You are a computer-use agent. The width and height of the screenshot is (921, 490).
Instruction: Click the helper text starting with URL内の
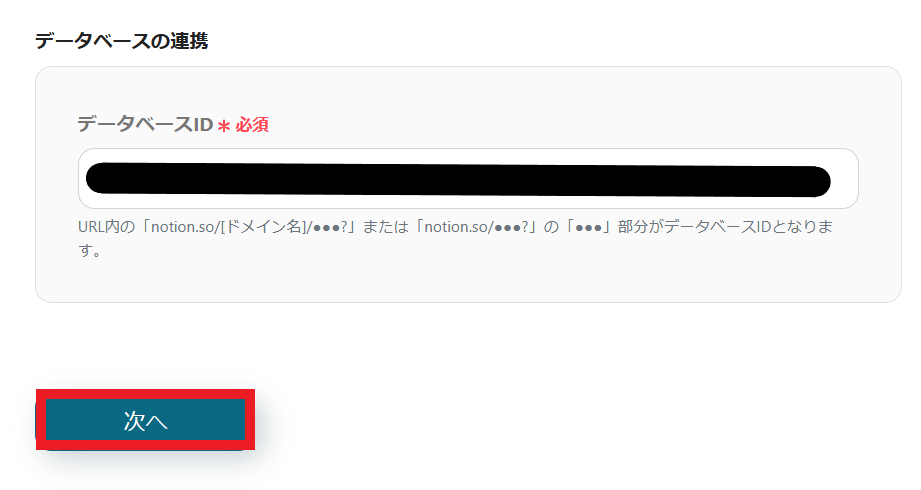(455, 239)
